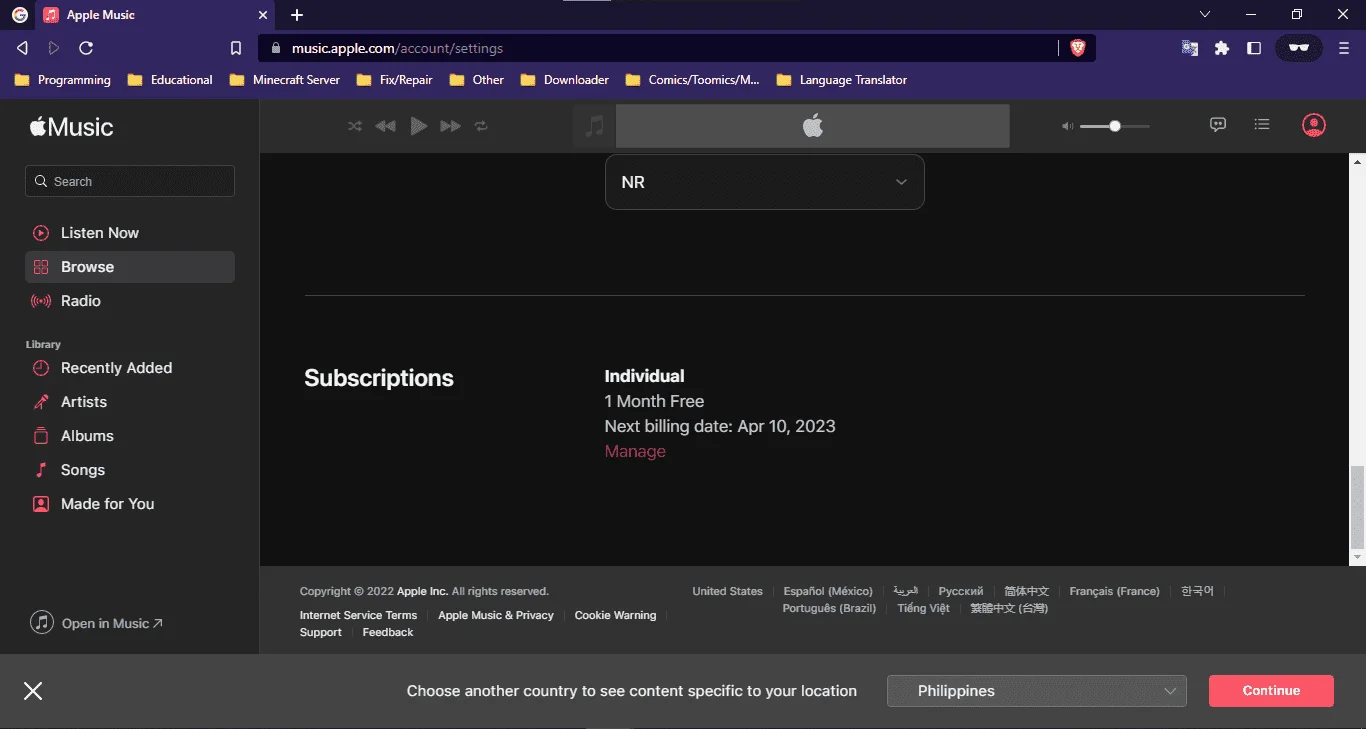Viewport: 1366px width, 729px height.
Task: Open the browser main menu
Action: pyautogui.click(x=1344, y=48)
